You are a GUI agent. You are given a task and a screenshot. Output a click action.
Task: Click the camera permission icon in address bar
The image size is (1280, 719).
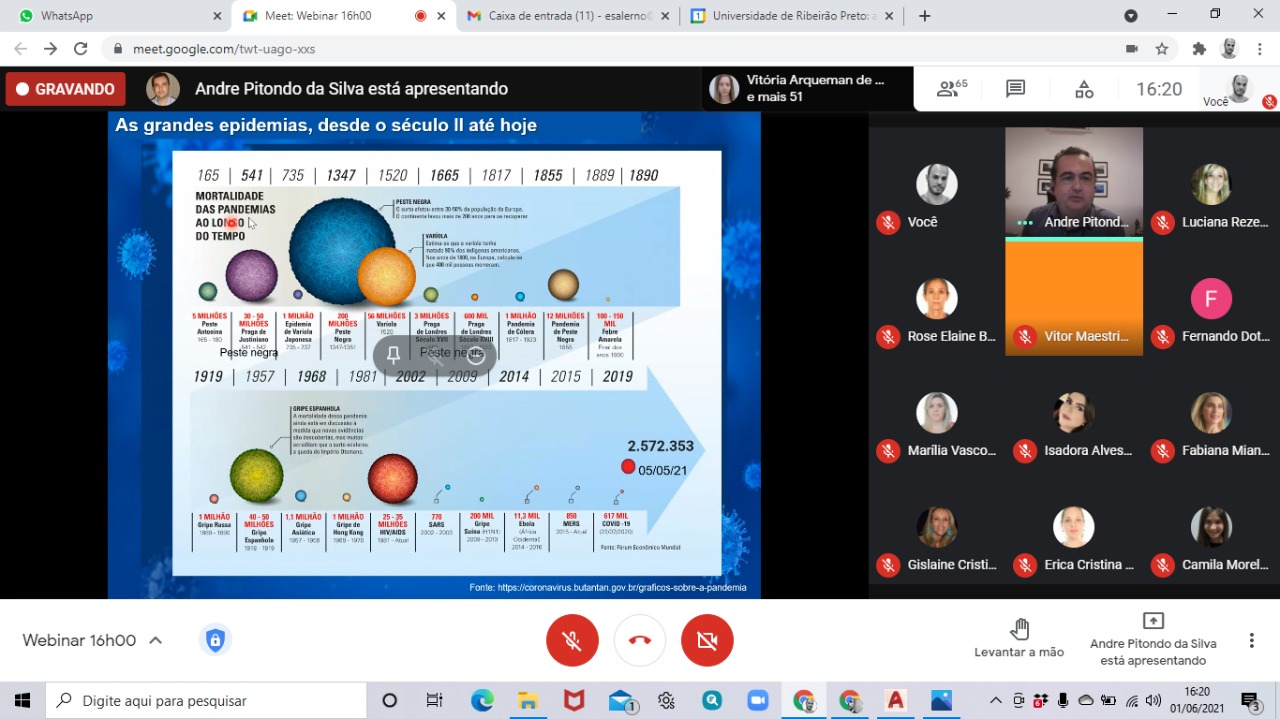click(x=1132, y=49)
